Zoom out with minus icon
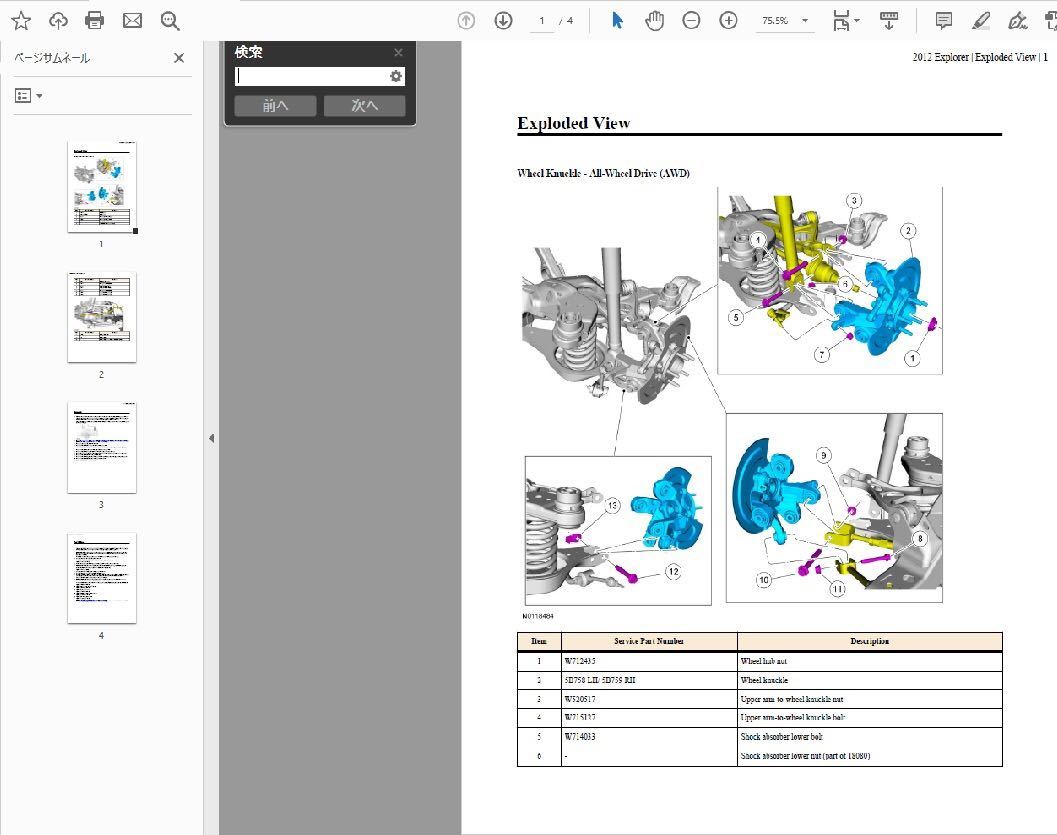Screen dimensions: 1057x835 click(x=691, y=21)
